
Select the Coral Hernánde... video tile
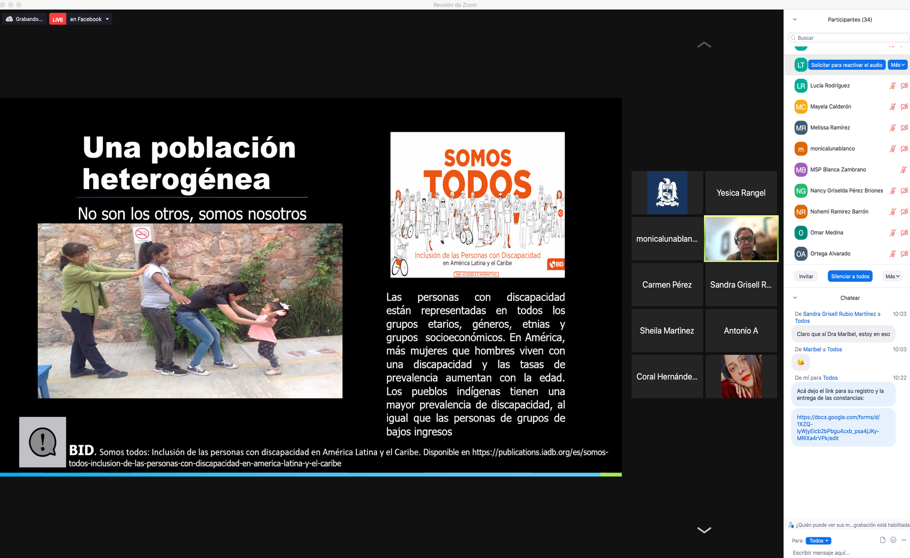(x=667, y=376)
